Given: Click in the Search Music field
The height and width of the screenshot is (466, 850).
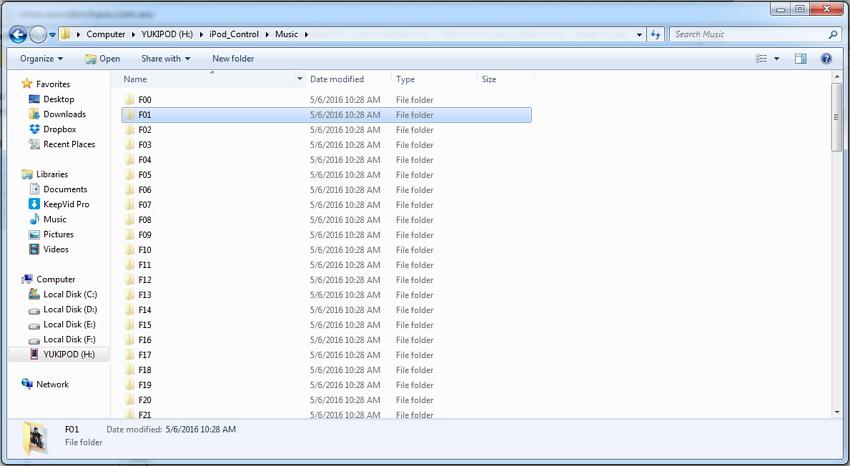Looking at the screenshot, I should point(748,34).
